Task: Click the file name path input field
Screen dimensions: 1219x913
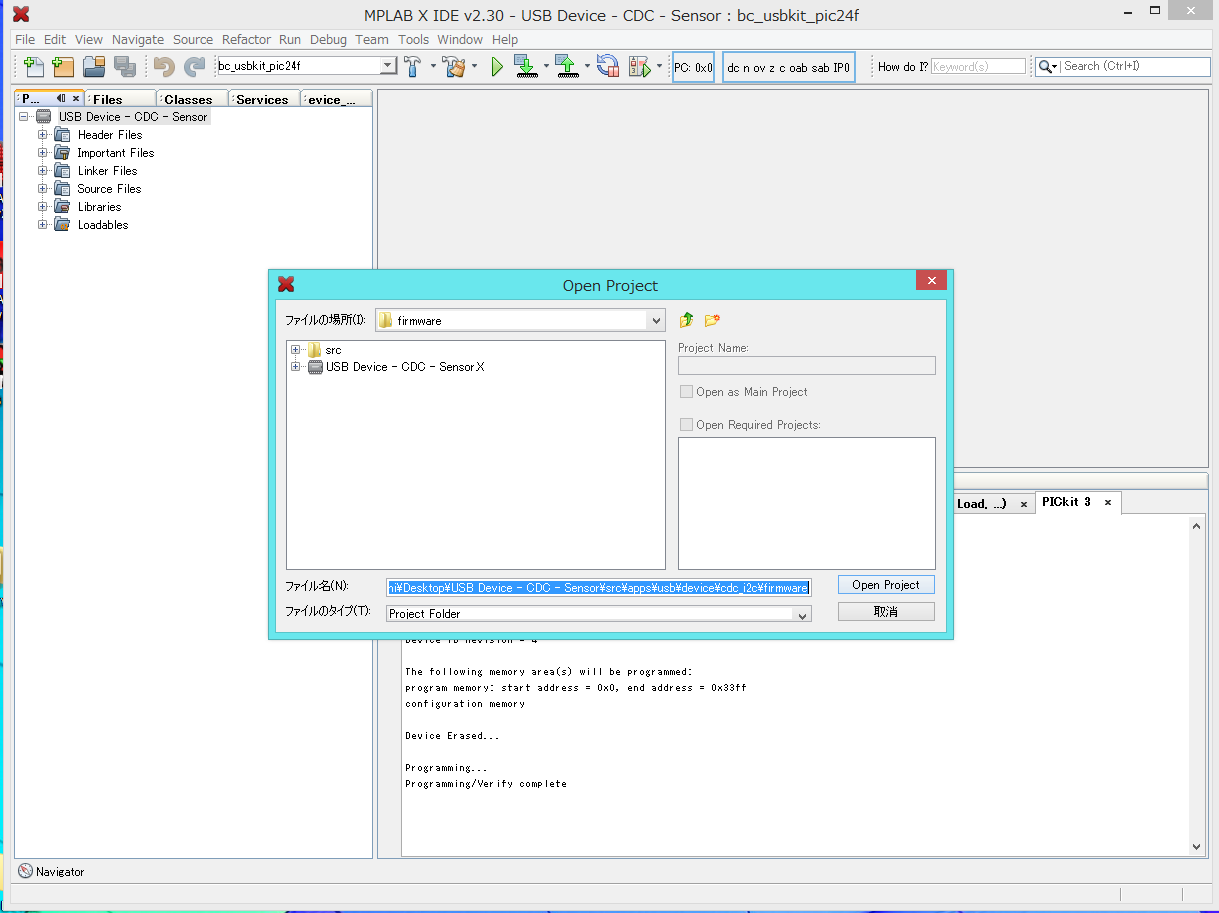Action: 598,588
